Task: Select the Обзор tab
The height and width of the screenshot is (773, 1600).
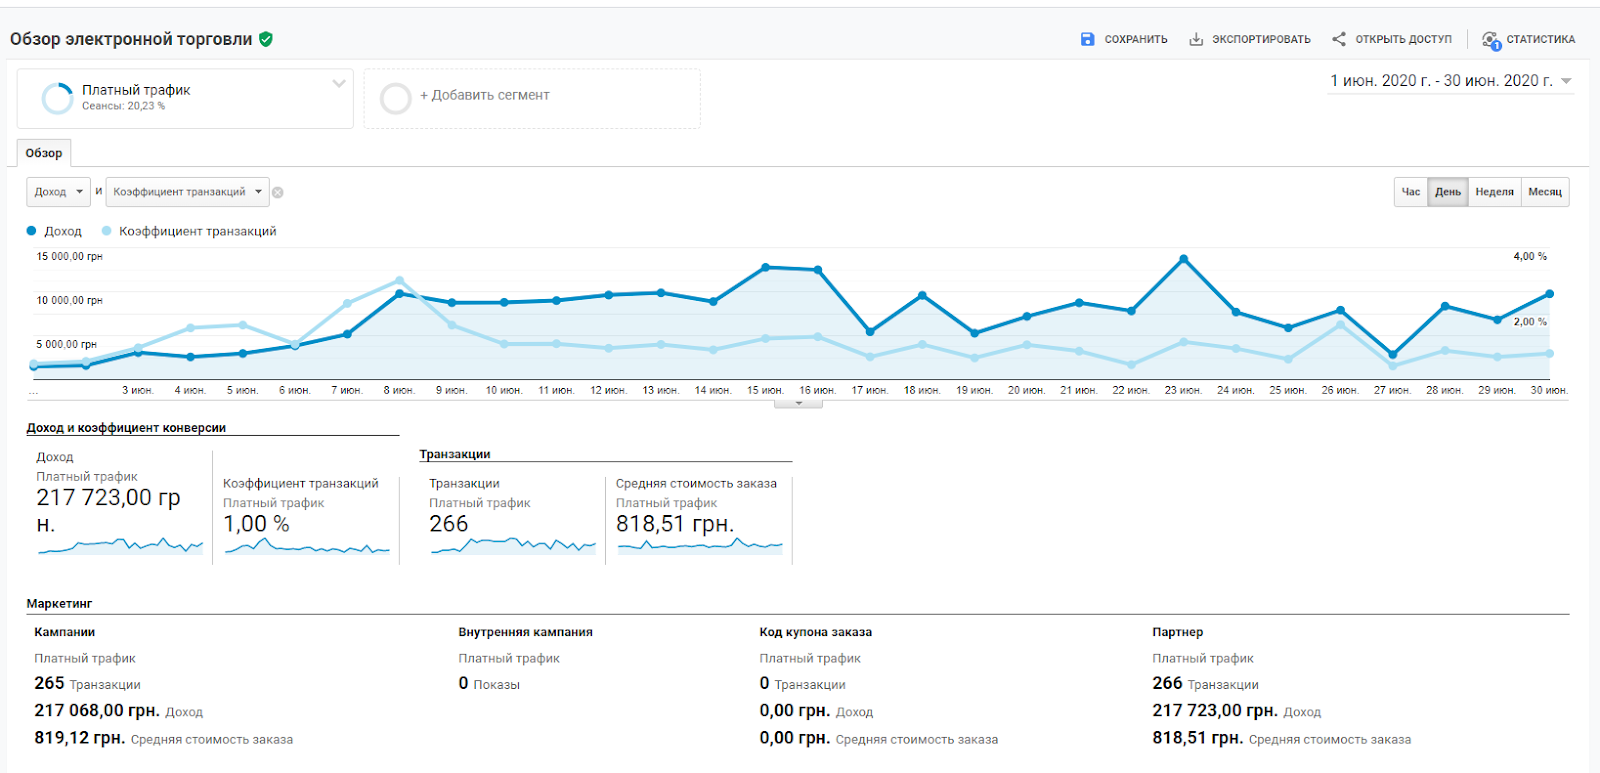Action: pyautogui.click(x=44, y=153)
